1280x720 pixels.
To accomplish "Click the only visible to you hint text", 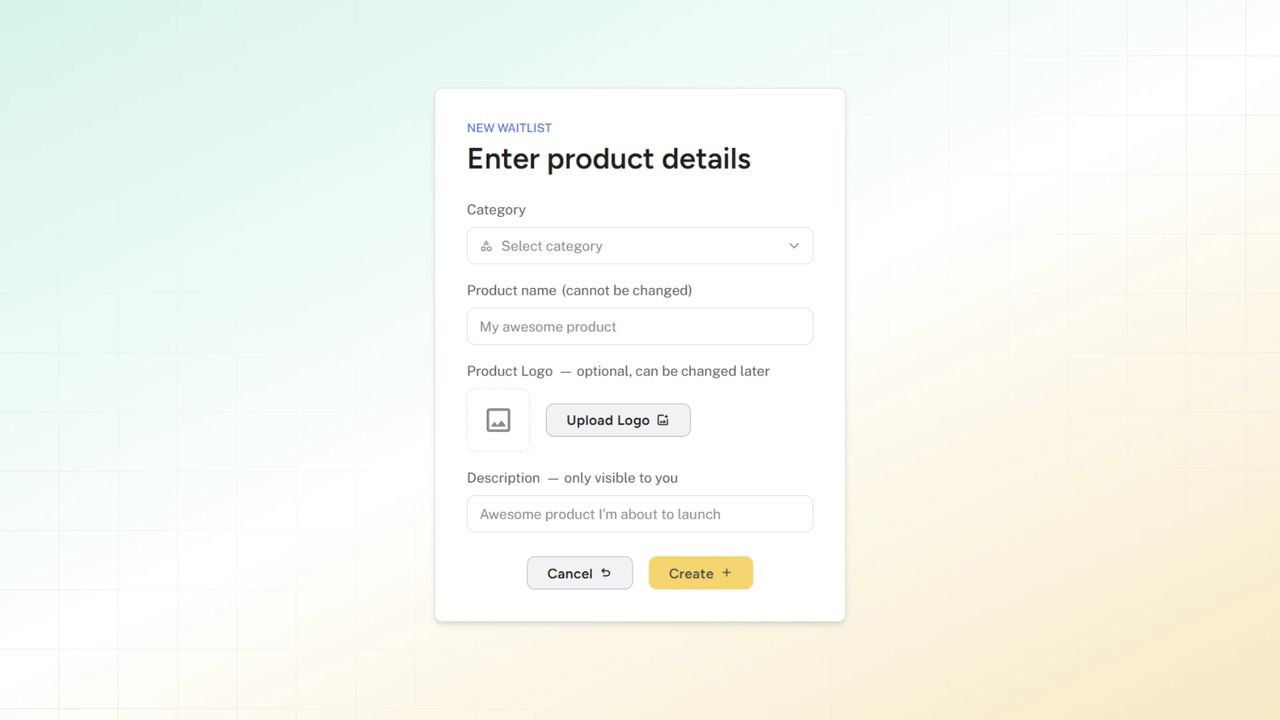I will tap(620, 477).
